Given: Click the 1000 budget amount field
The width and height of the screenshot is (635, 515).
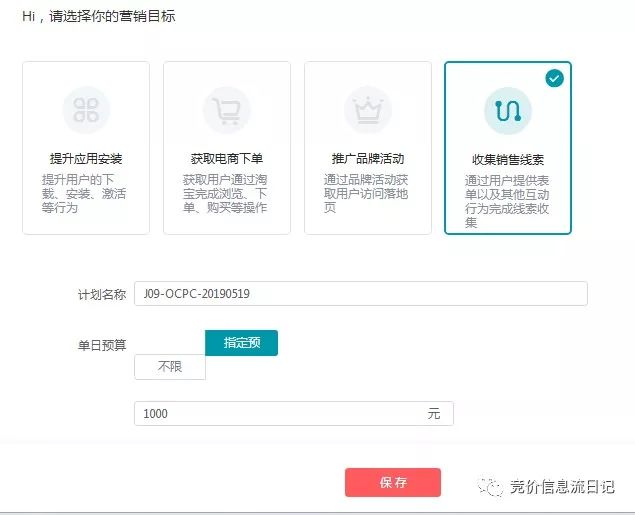Looking at the screenshot, I should (294, 413).
